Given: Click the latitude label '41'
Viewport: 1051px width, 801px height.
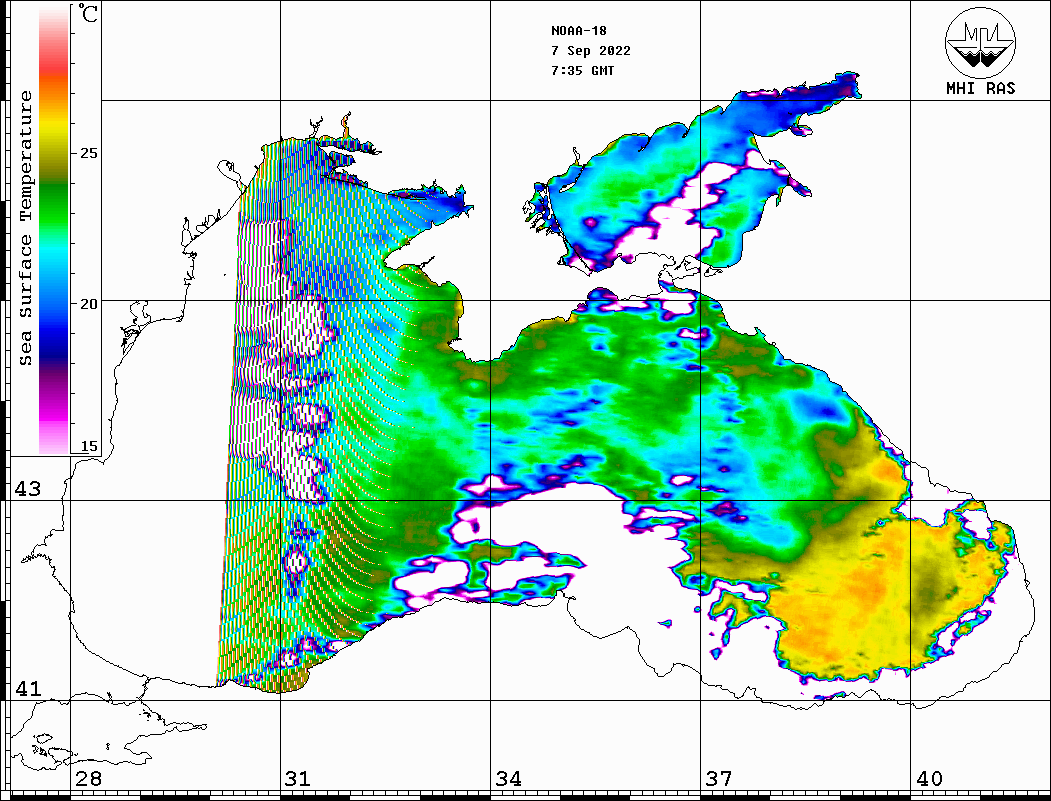Looking at the screenshot, I should click(28, 689).
